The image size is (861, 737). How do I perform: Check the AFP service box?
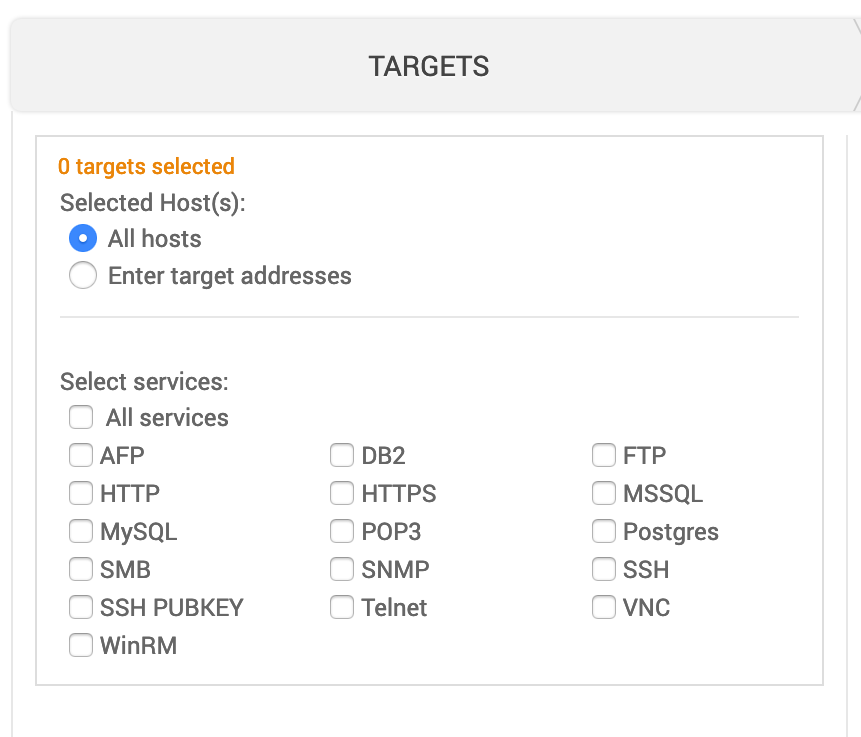point(81,456)
